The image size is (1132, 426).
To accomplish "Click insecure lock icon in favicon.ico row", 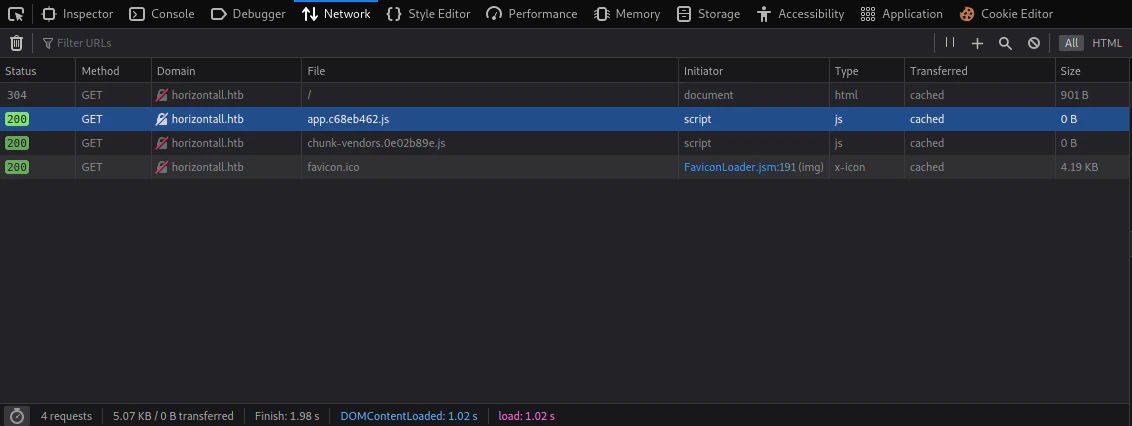I will [162, 167].
